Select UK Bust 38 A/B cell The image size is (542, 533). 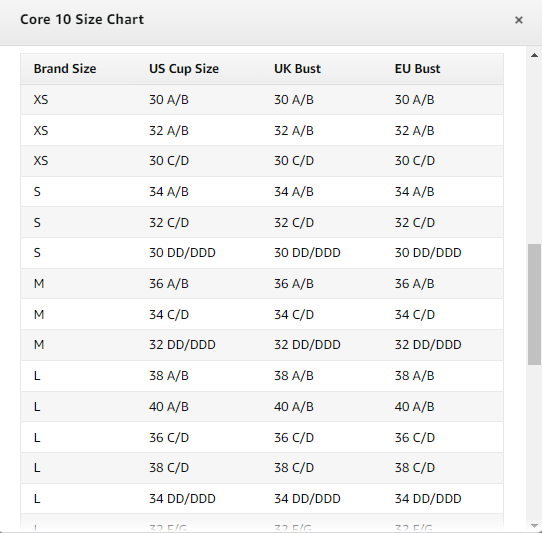point(294,376)
